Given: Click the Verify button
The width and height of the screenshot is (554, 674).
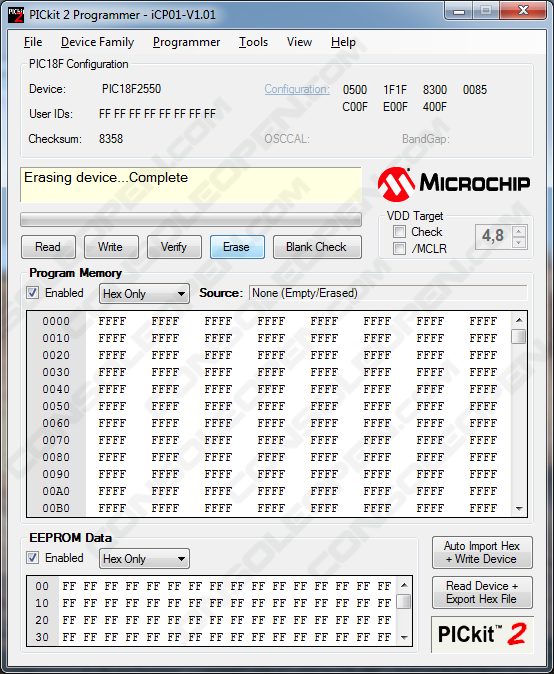Looking at the screenshot, I should point(174,247).
